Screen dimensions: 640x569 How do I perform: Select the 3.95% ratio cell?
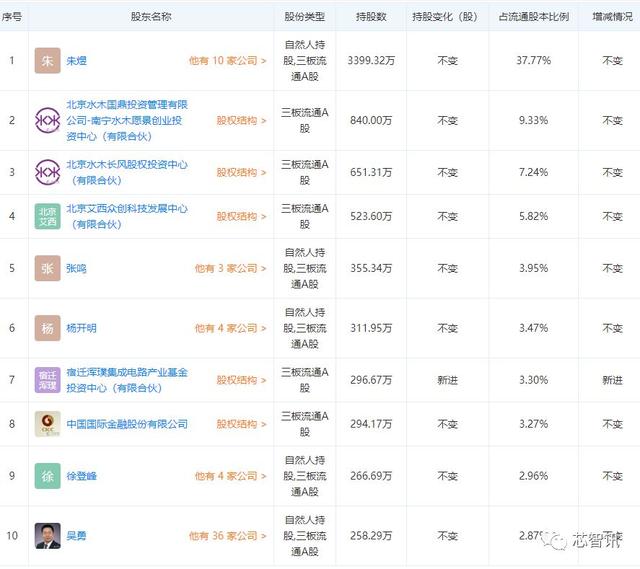[x=533, y=268]
